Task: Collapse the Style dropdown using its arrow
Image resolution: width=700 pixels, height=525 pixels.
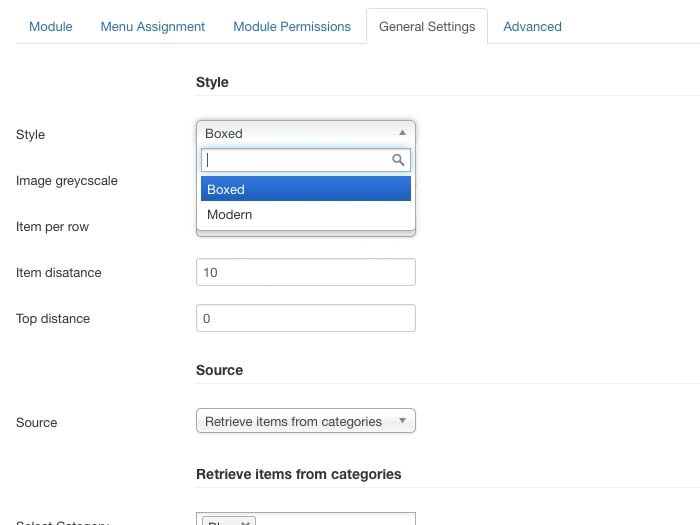Action: (402, 133)
